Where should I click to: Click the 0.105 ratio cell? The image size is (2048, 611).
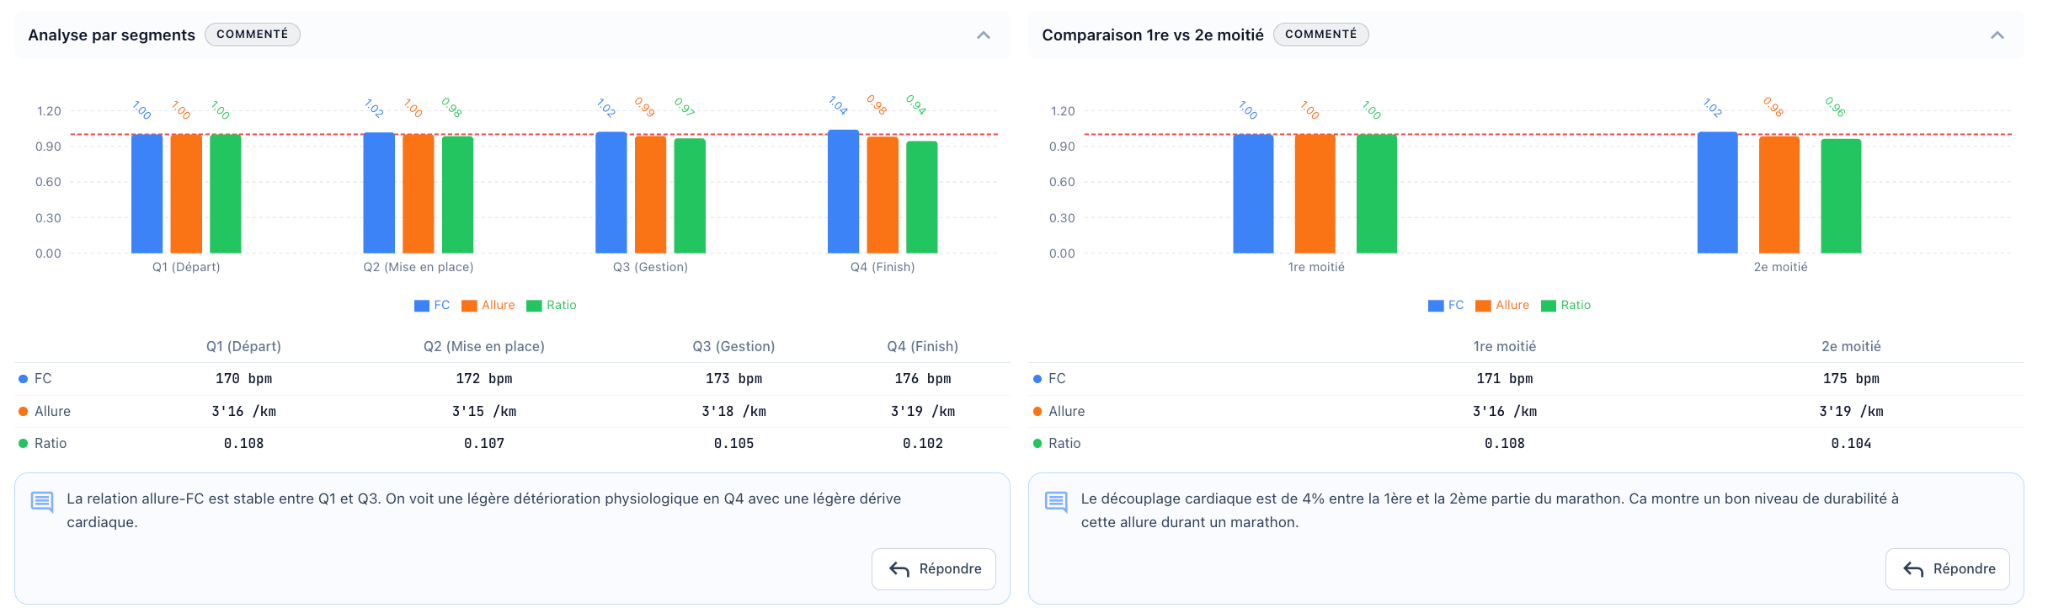734,443
